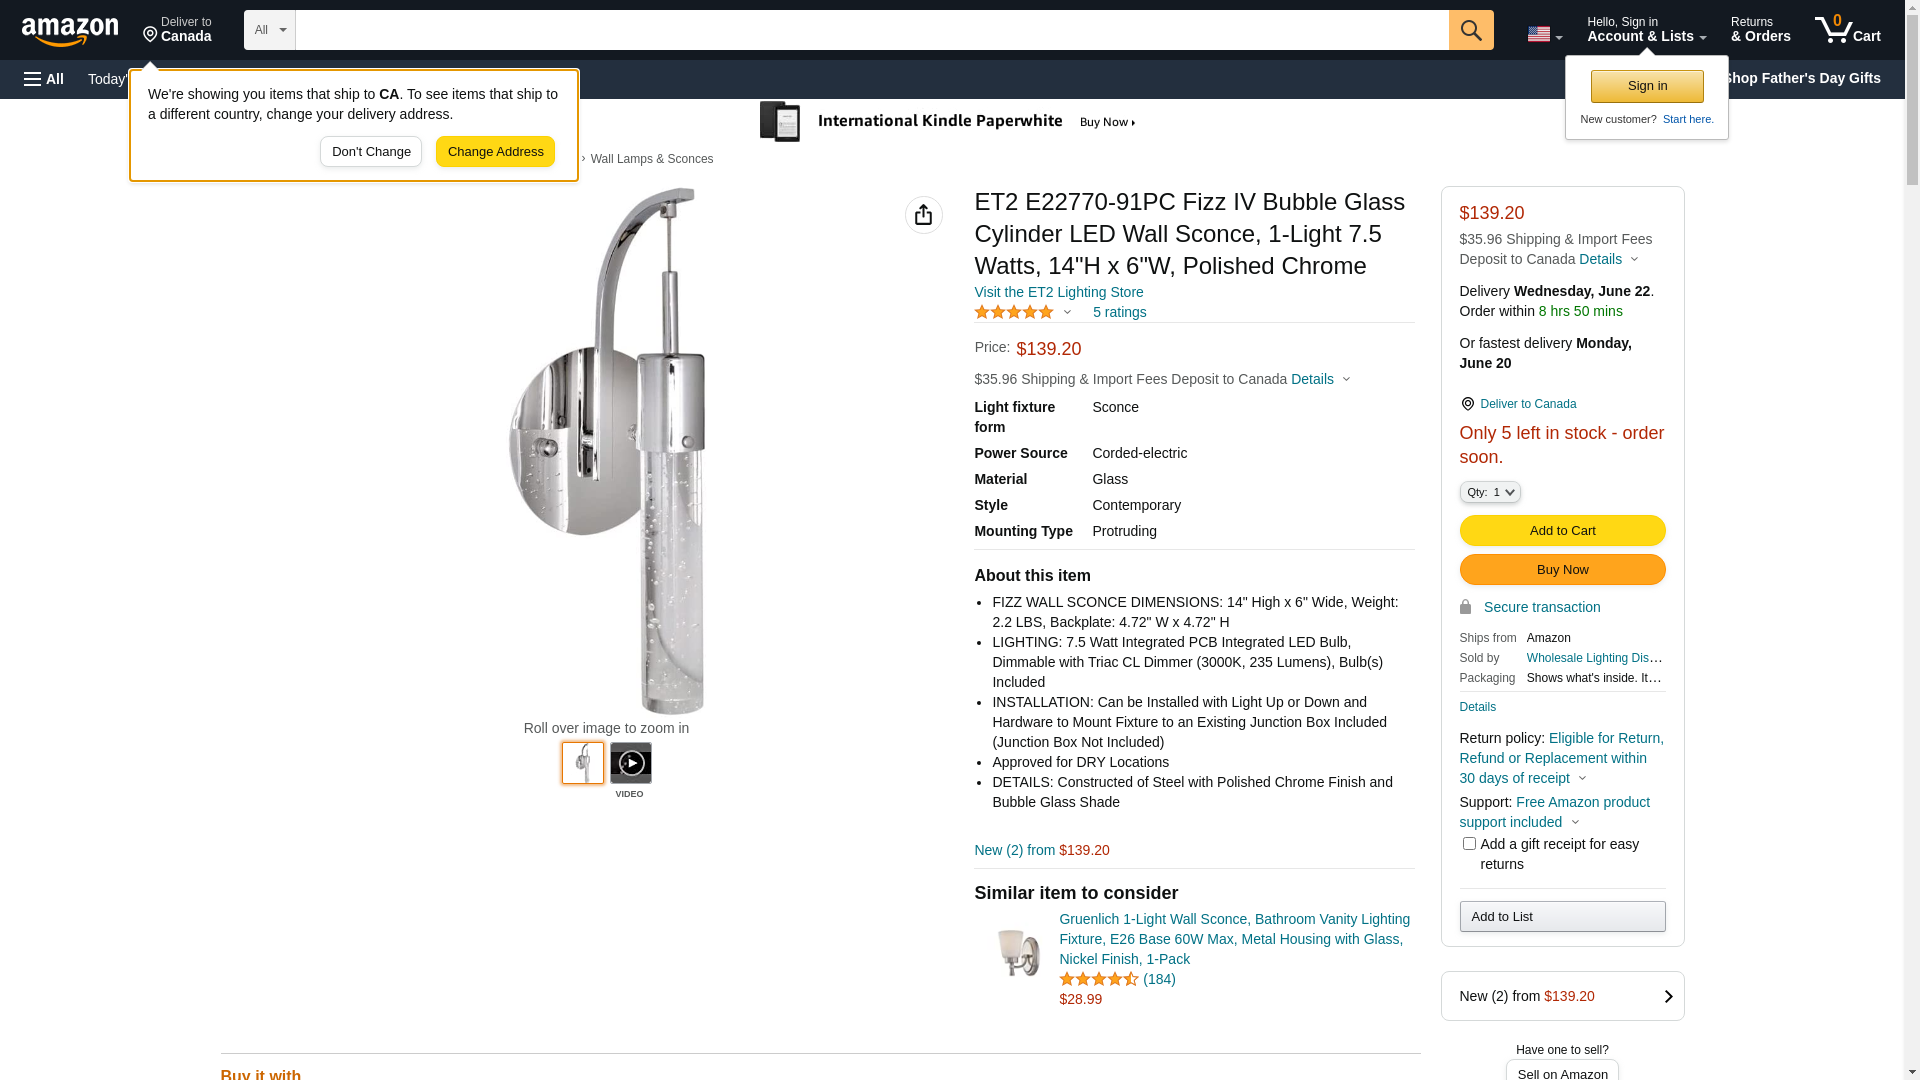Click the US flag language selector

pyautogui.click(x=1543, y=34)
